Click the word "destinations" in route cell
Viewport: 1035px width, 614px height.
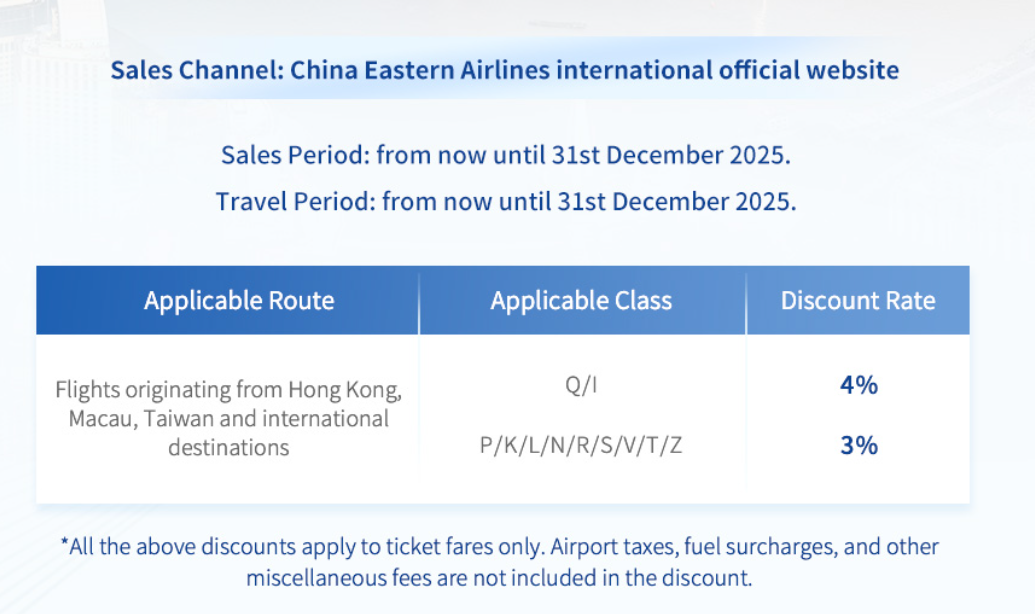click(x=229, y=447)
